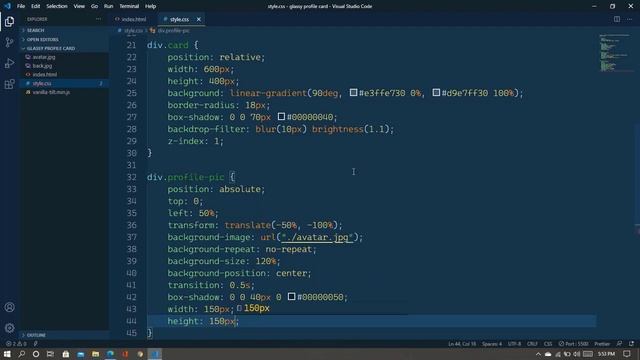
Task: Open the Manage gear icon
Action: [x=9, y=328]
